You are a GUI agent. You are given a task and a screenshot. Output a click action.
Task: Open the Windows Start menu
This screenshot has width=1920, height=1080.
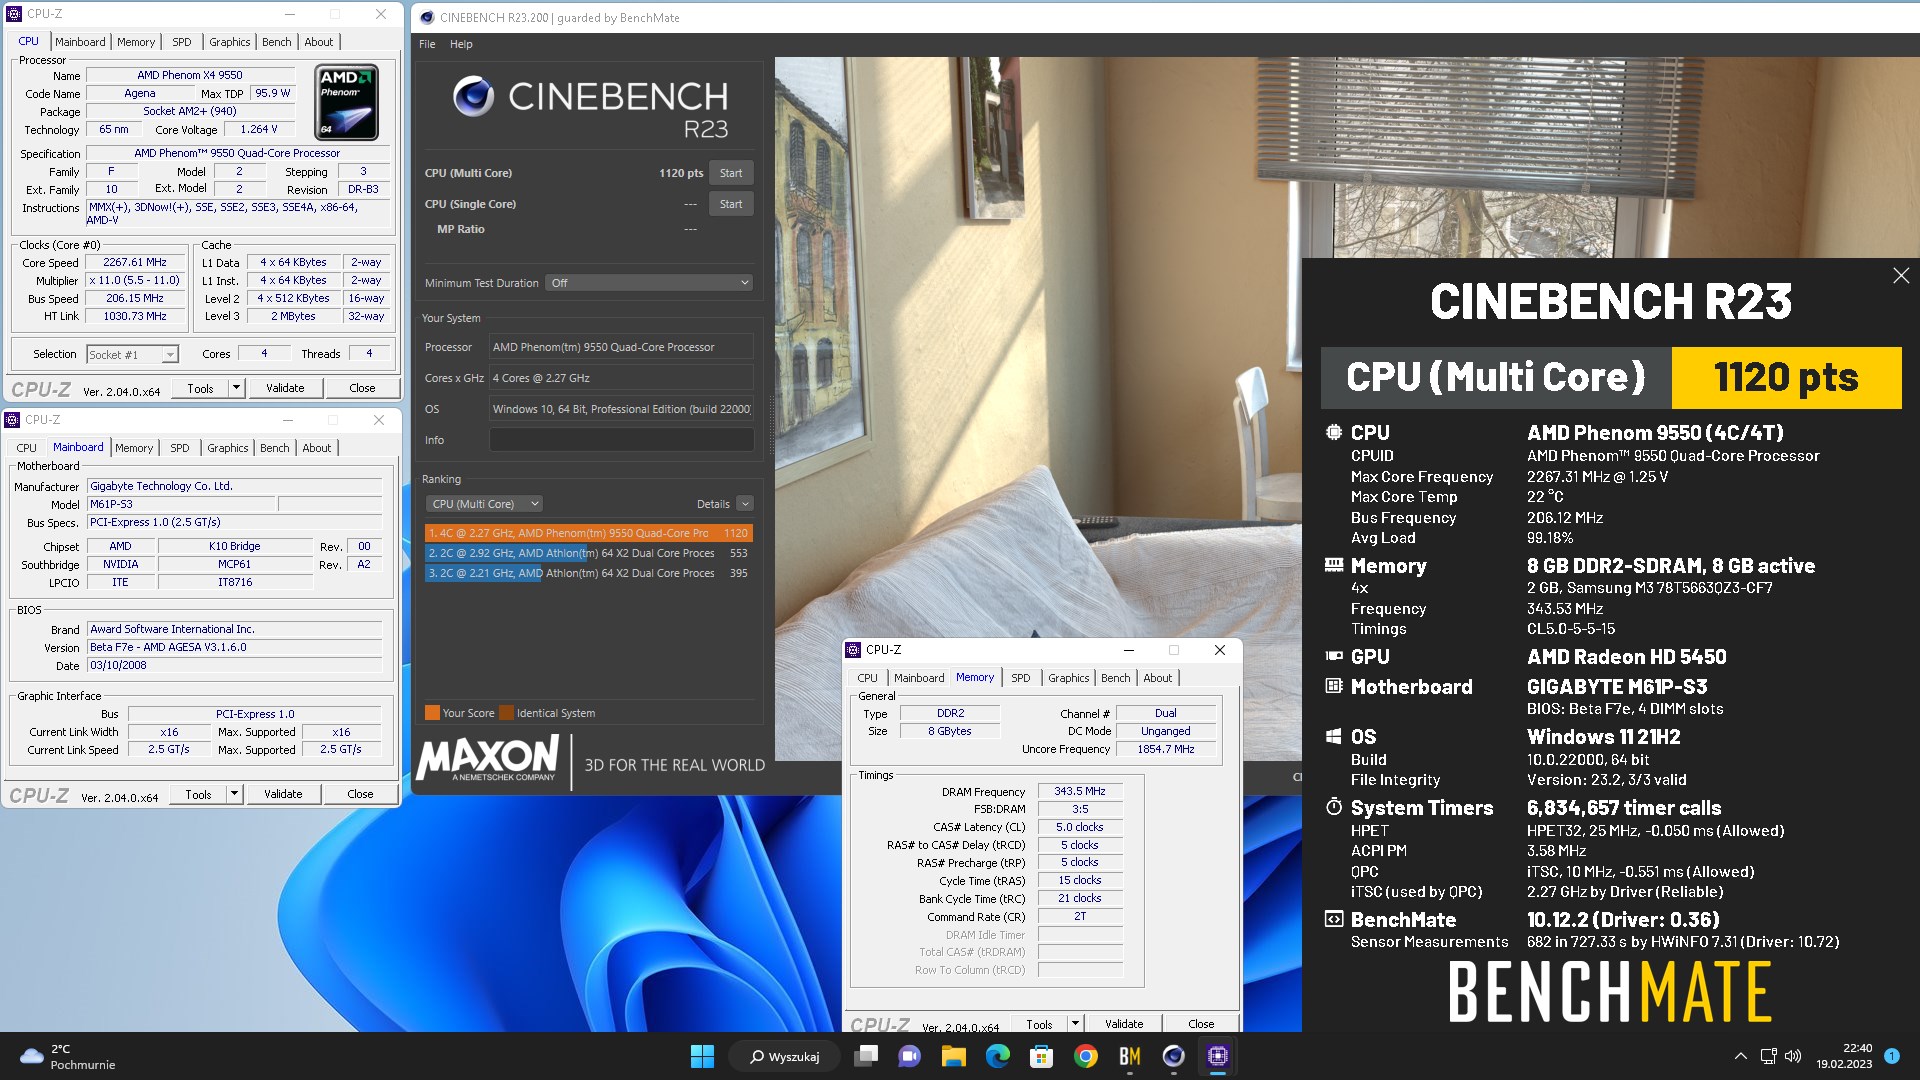click(702, 1056)
